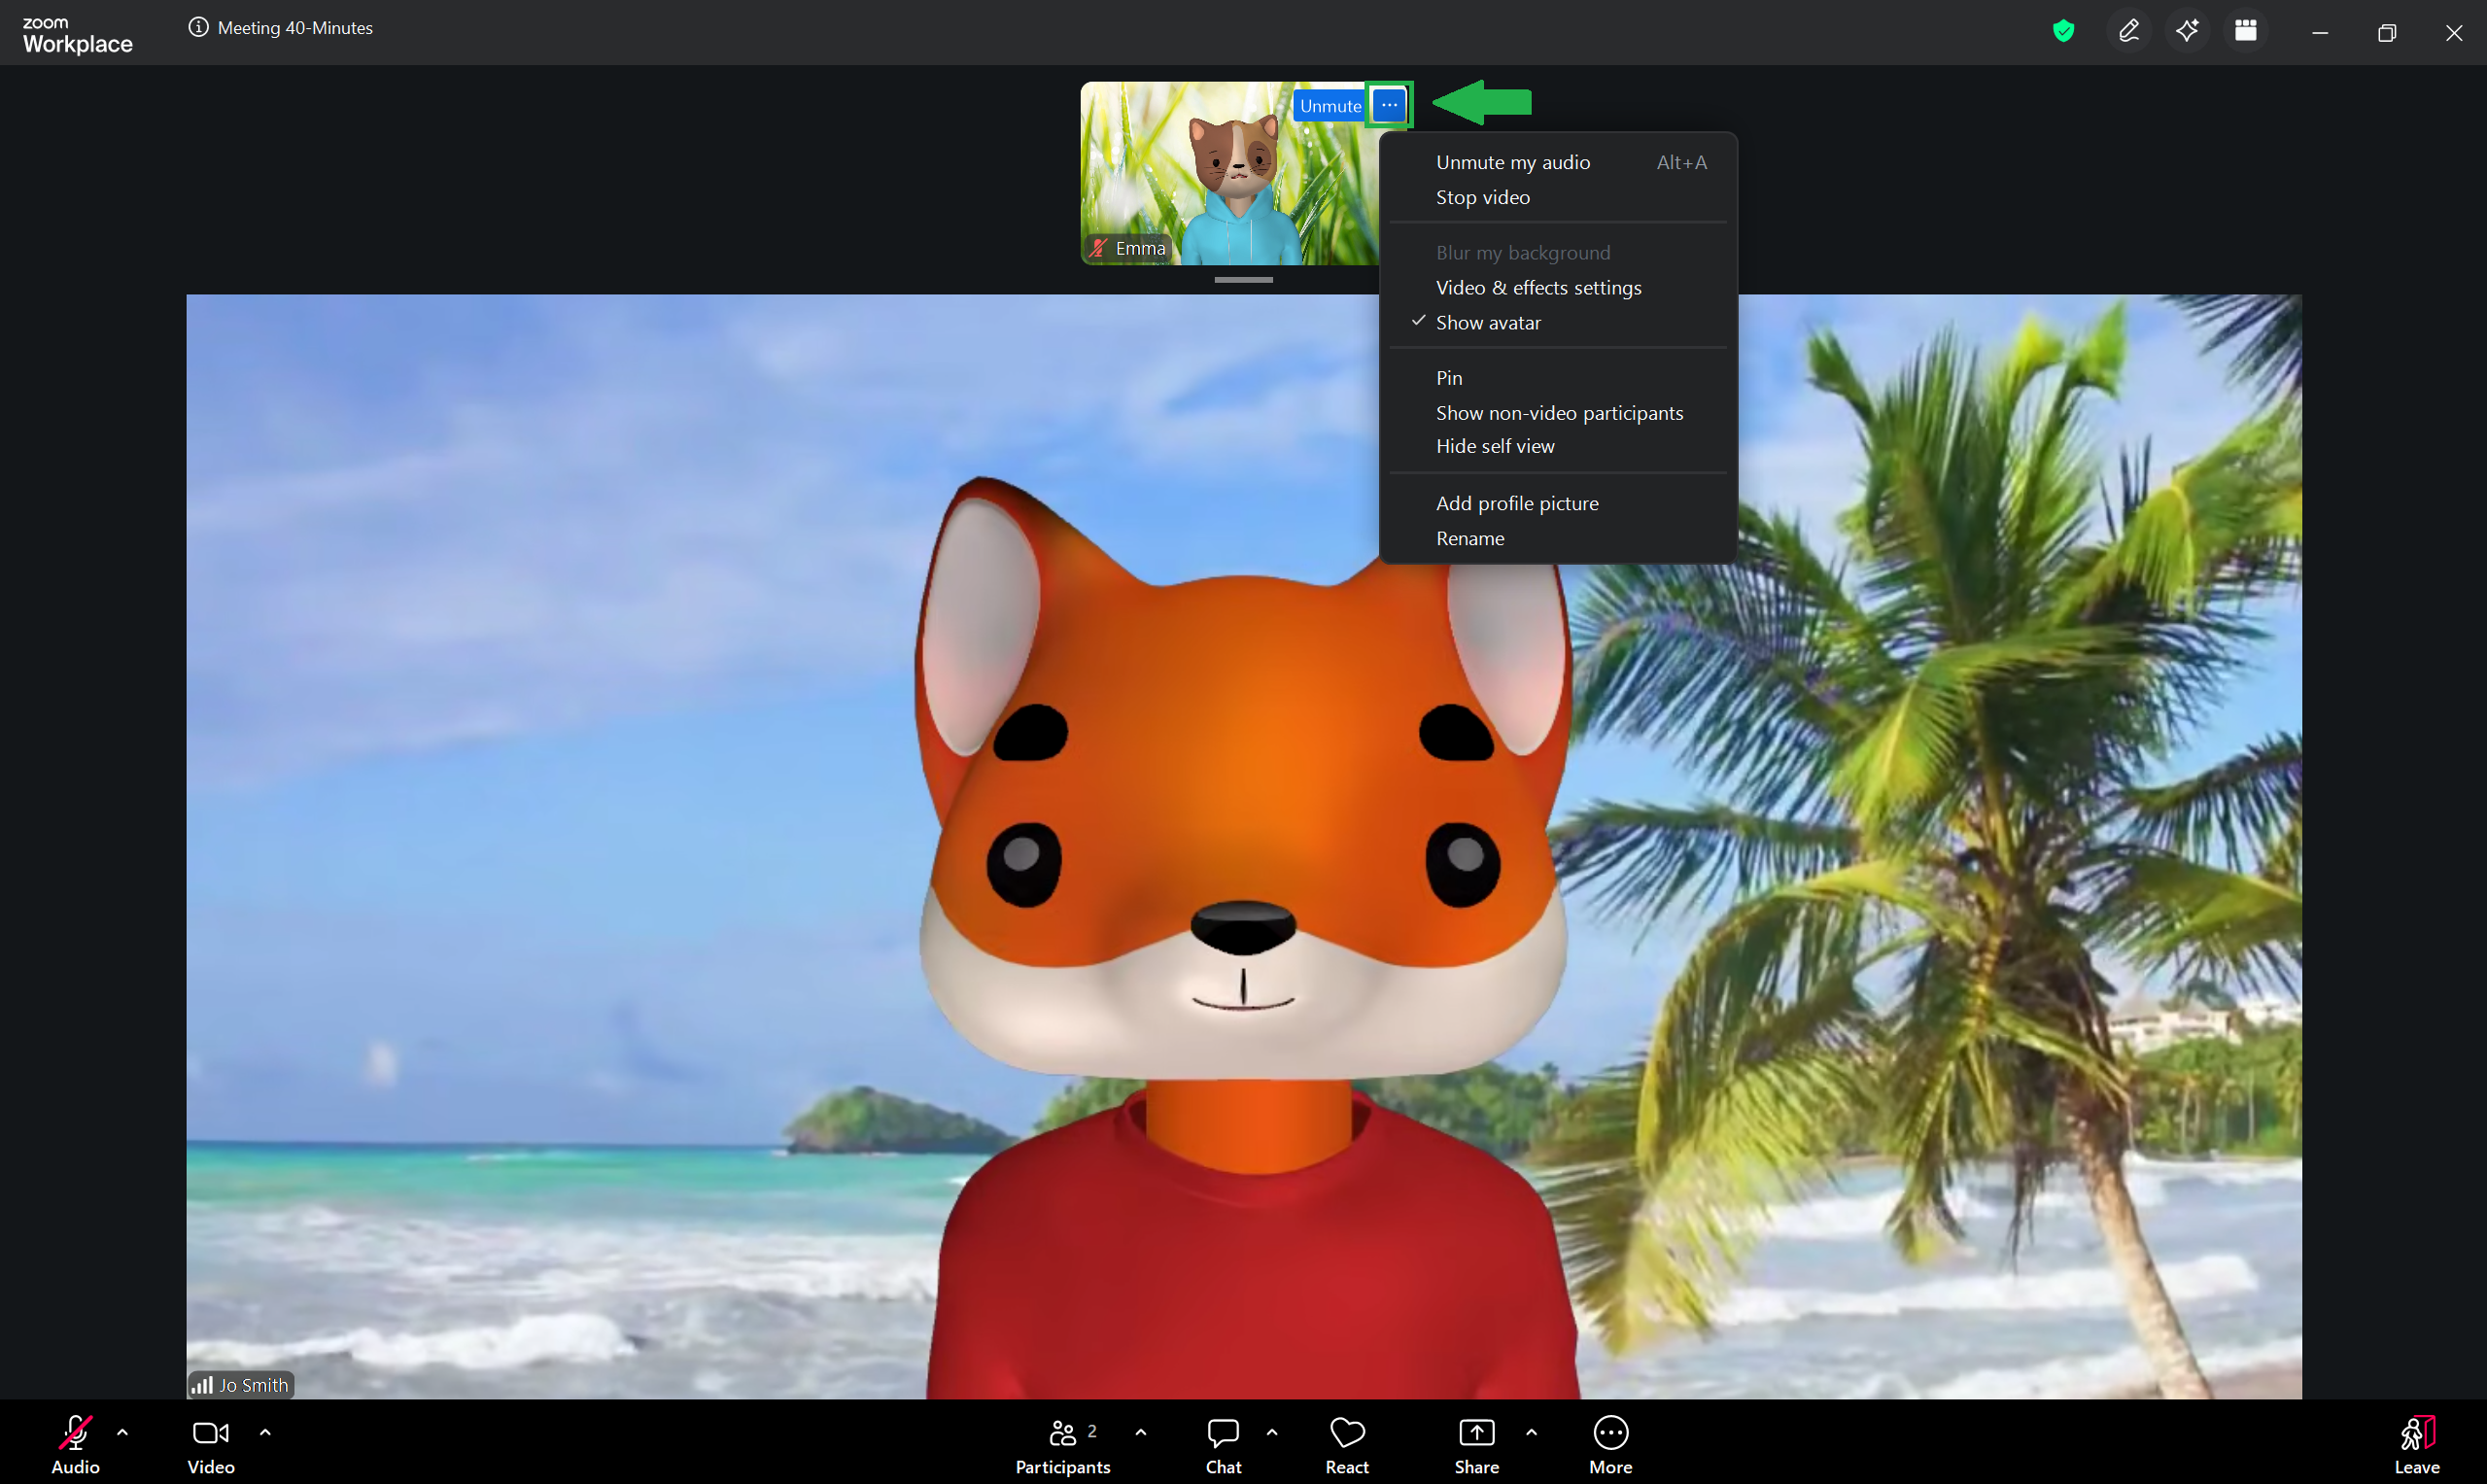Image resolution: width=2487 pixels, height=1484 pixels.
Task: Open the Chat panel
Action: [1223, 1445]
